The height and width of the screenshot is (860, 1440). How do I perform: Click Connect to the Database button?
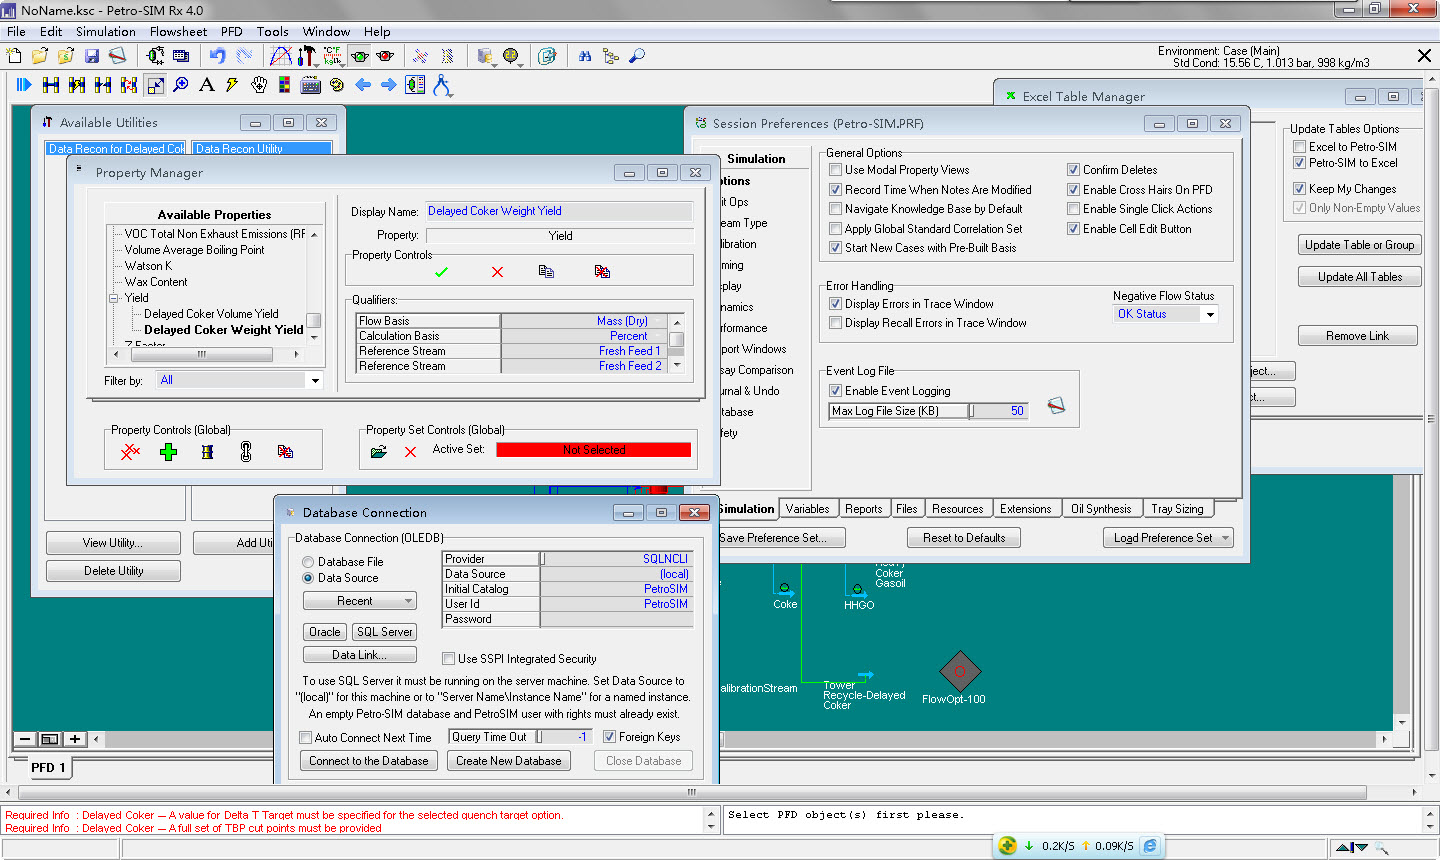pos(368,761)
